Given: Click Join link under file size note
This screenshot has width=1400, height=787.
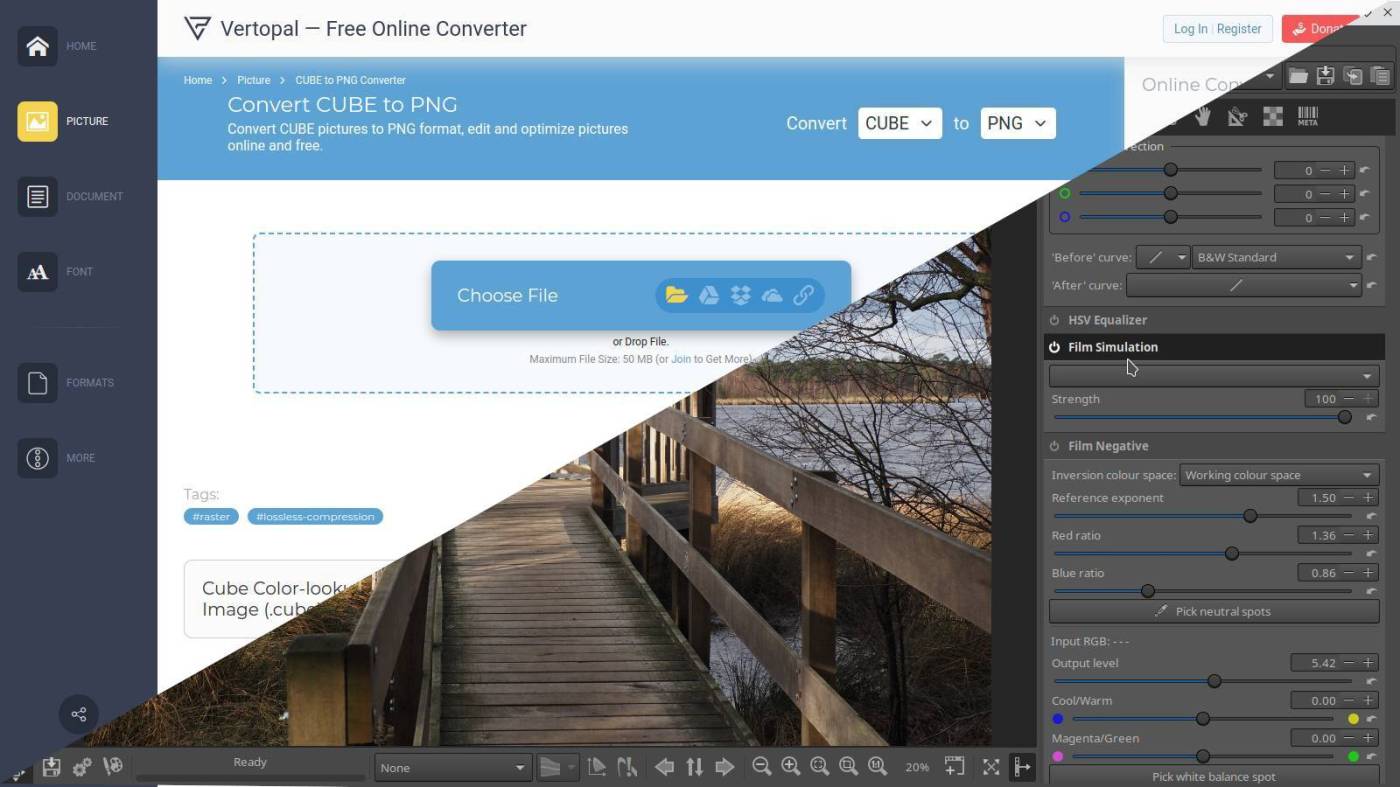Looking at the screenshot, I should tap(681, 359).
